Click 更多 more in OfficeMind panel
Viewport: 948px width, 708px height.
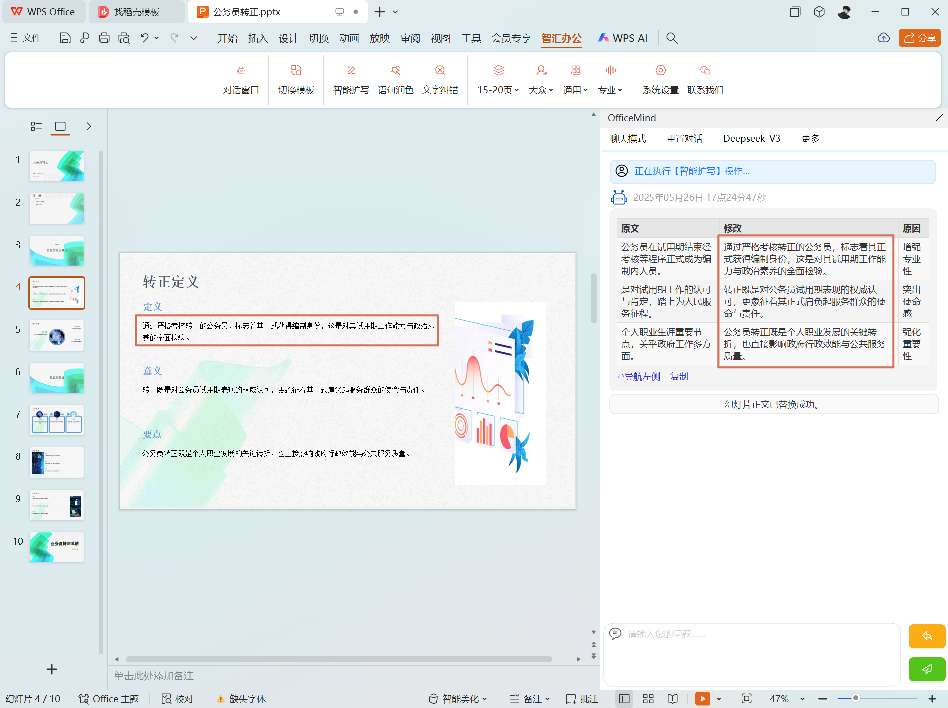[811, 138]
